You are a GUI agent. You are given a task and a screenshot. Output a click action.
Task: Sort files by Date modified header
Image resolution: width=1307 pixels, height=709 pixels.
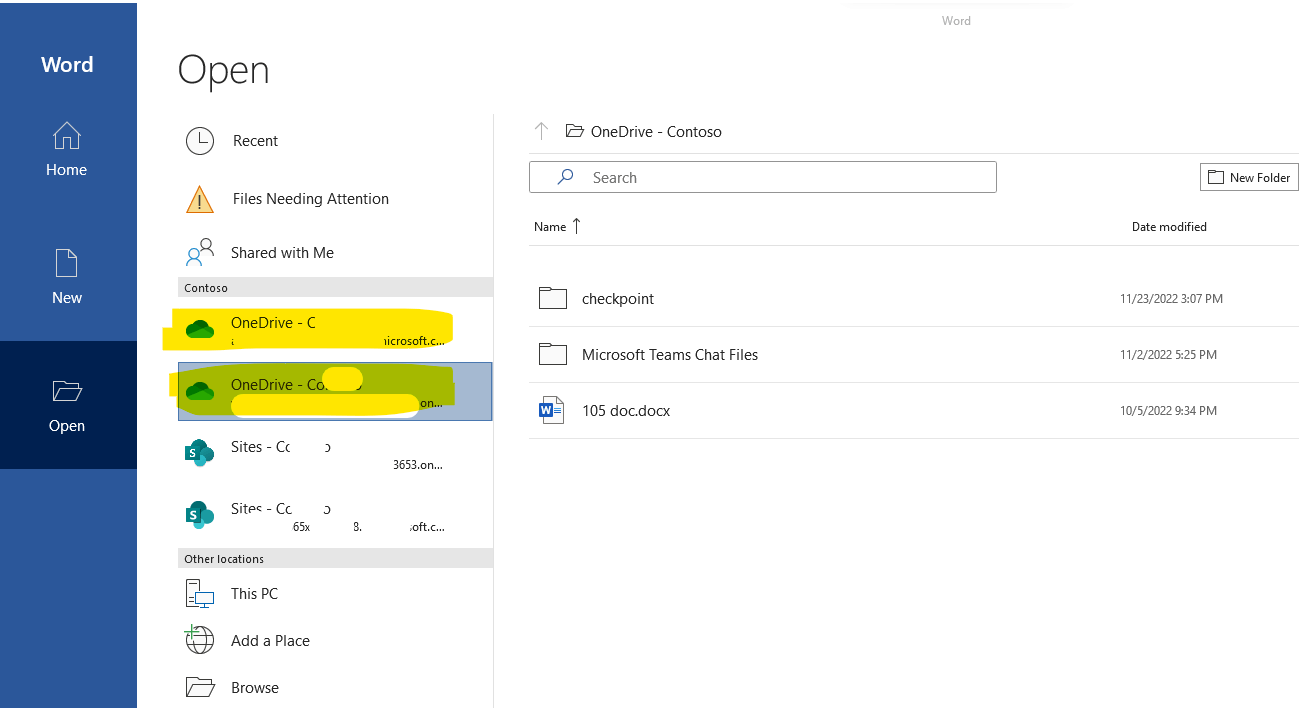coord(1169,227)
